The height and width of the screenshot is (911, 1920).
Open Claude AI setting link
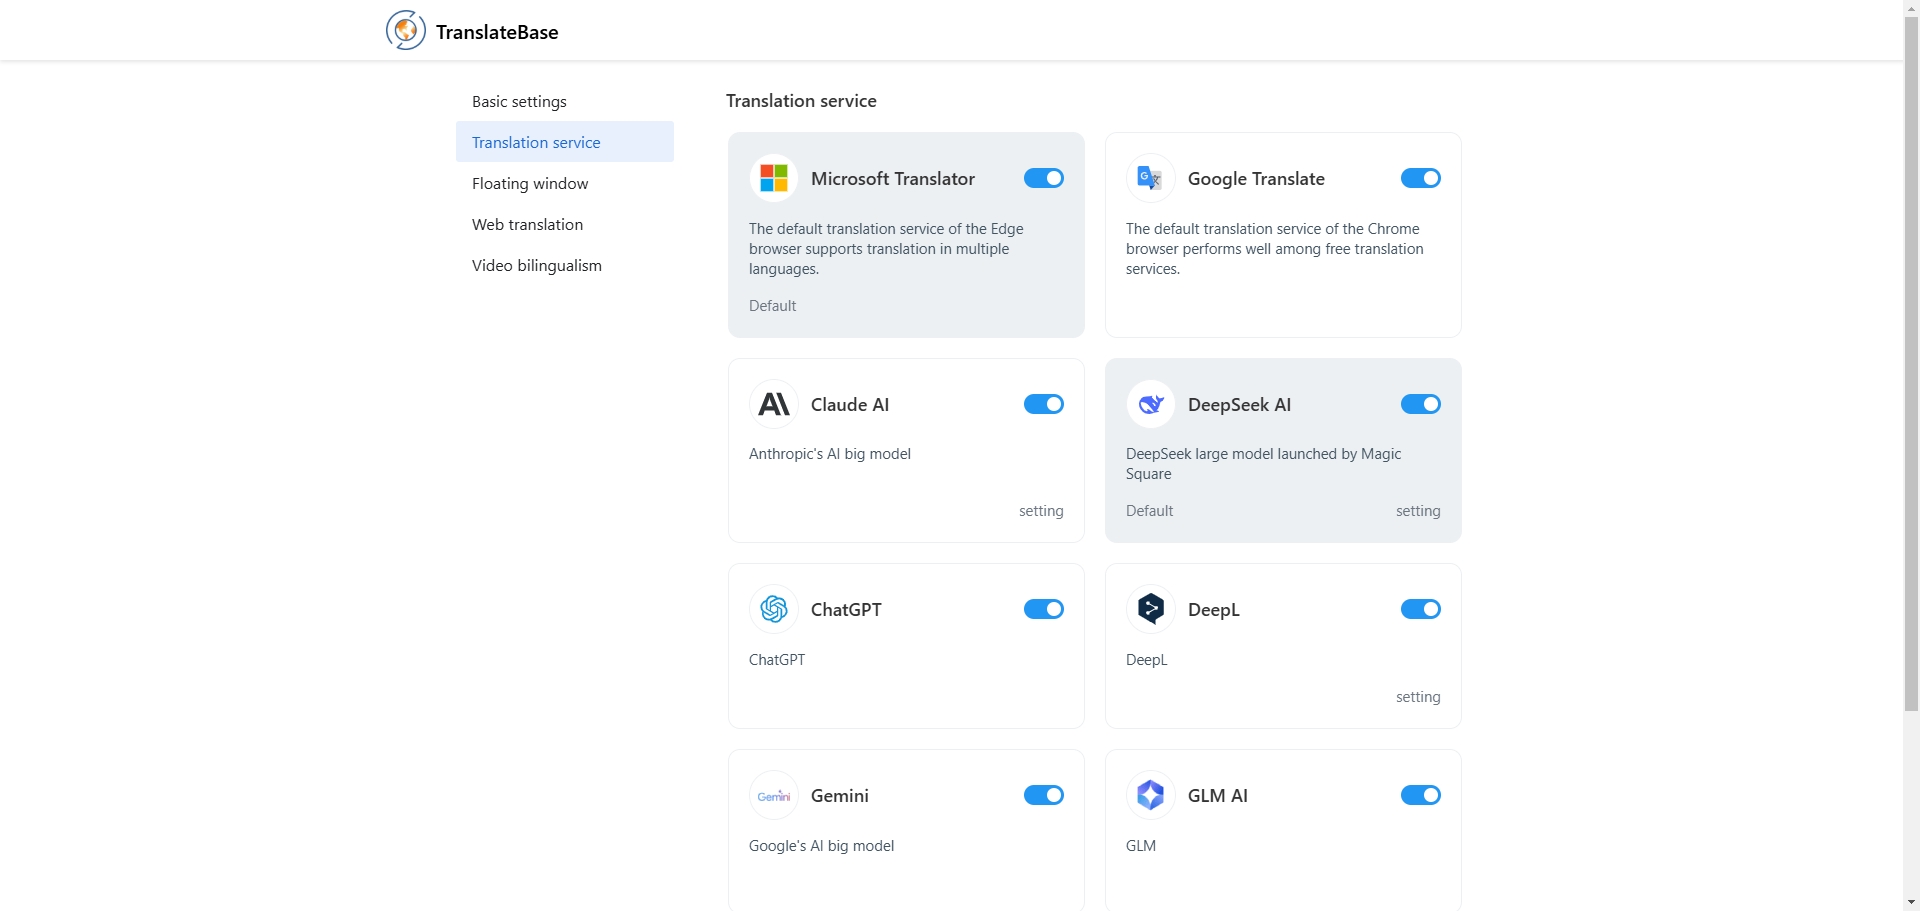(x=1041, y=511)
